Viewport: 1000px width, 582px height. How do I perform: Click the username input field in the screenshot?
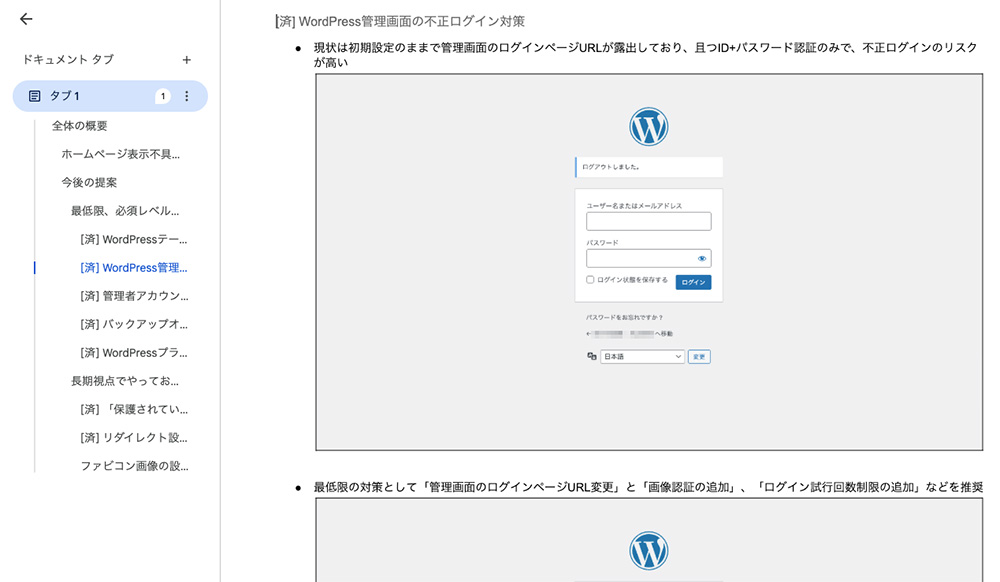point(649,220)
